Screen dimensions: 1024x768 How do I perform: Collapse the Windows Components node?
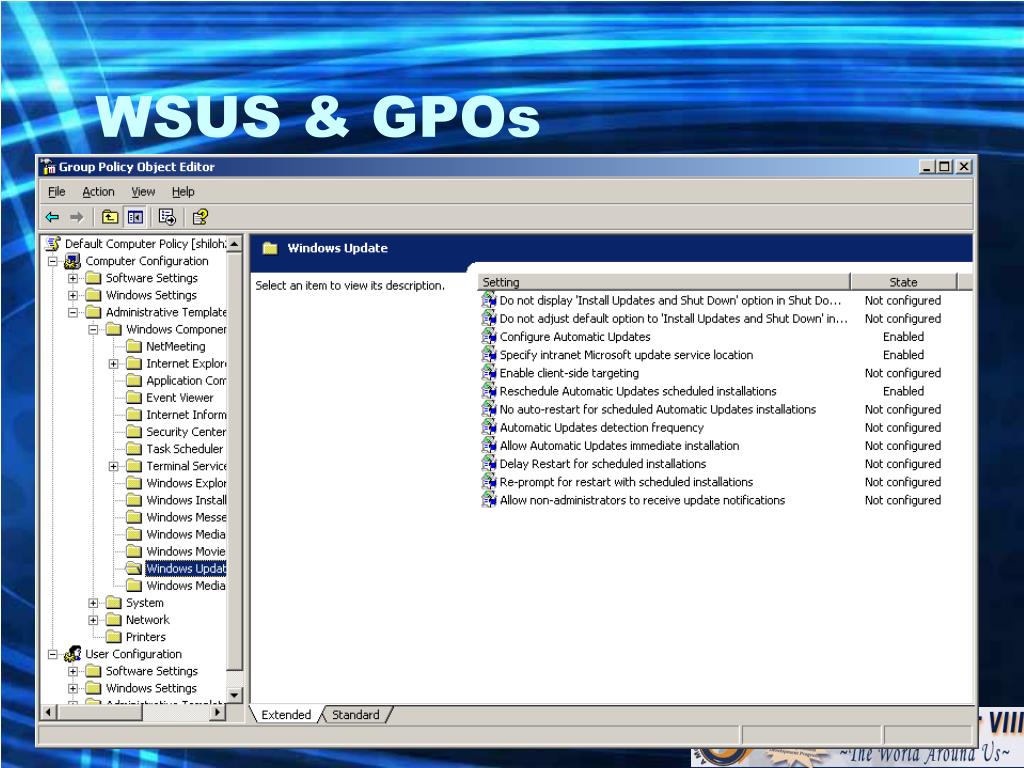point(93,329)
